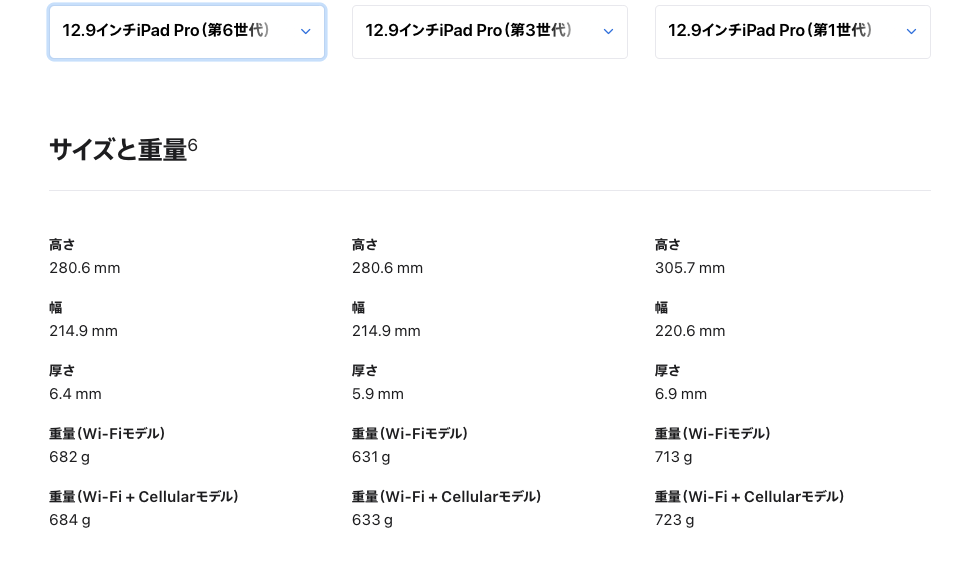Image resolution: width=963 pixels, height=561 pixels.
Task: Click the chevron arrow in the 第6世代 selector
Action: (305, 32)
